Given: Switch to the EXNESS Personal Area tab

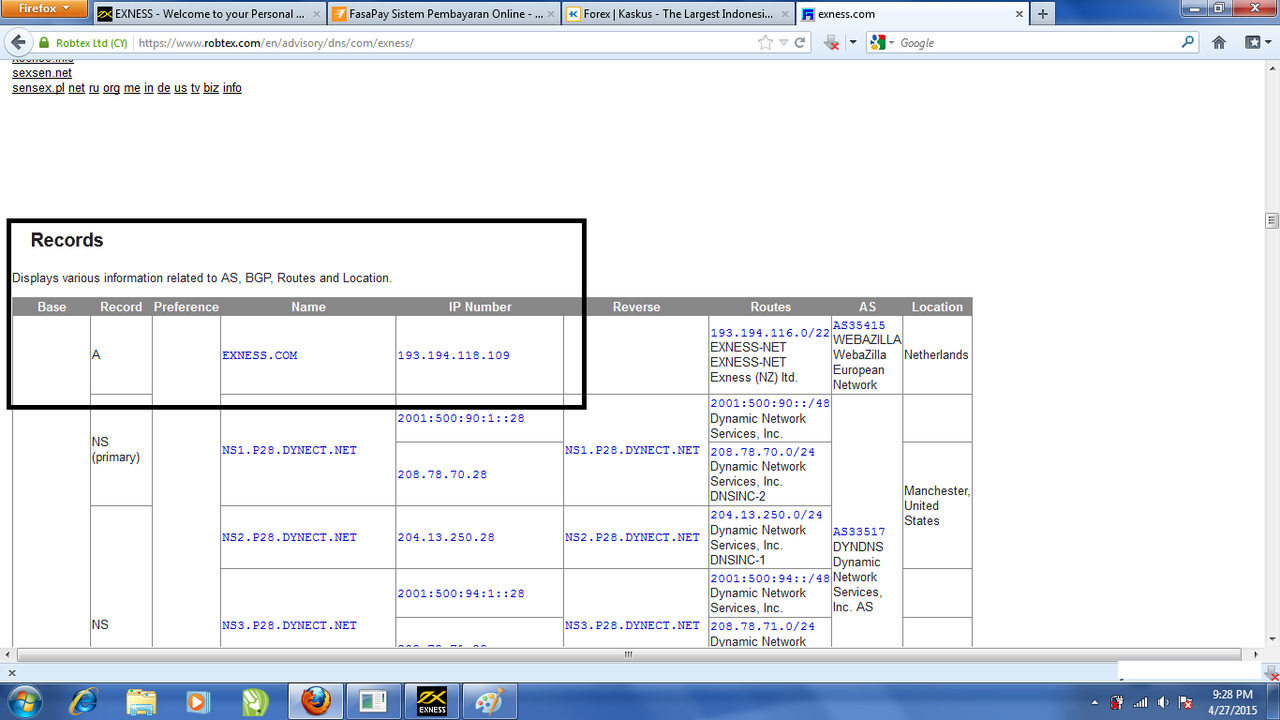Looking at the screenshot, I should click(x=211, y=14).
